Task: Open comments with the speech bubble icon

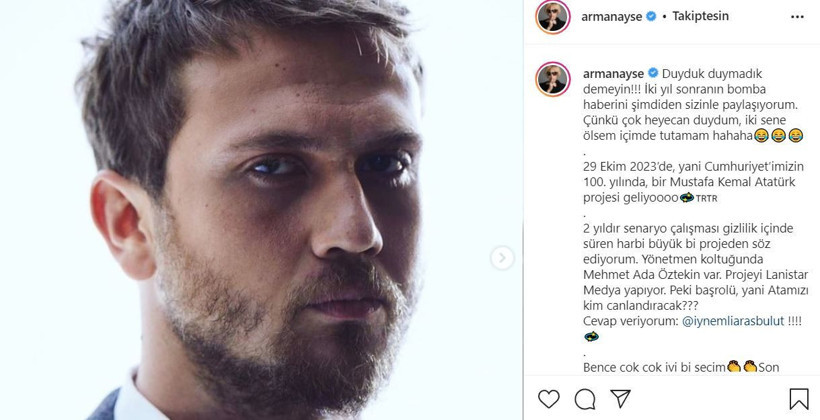Action: coord(585,400)
